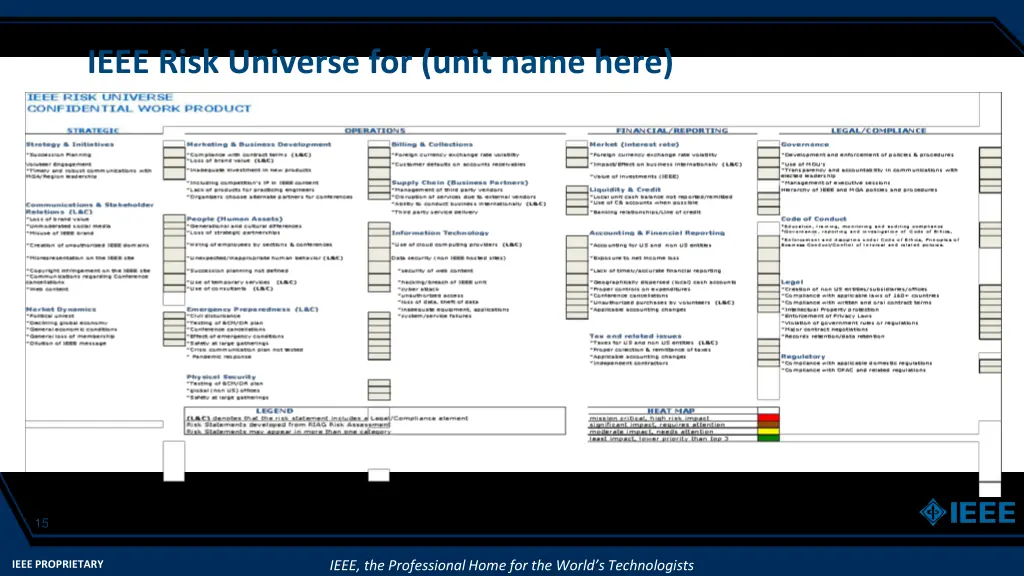Click the 'Billing & Collections' heading
Screen dimensions: 1024x576
[432, 144]
